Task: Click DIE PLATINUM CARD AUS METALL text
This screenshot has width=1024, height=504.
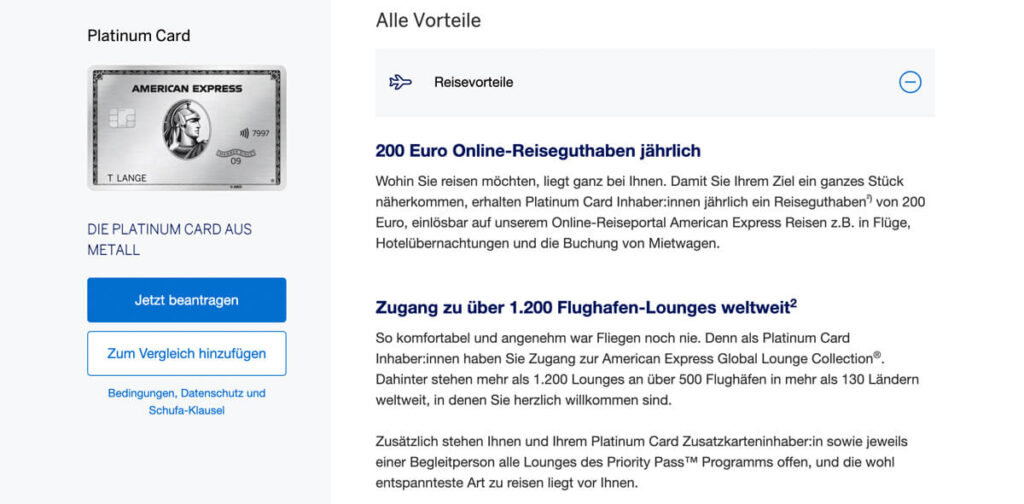Action: pyautogui.click(x=170, y=240)
